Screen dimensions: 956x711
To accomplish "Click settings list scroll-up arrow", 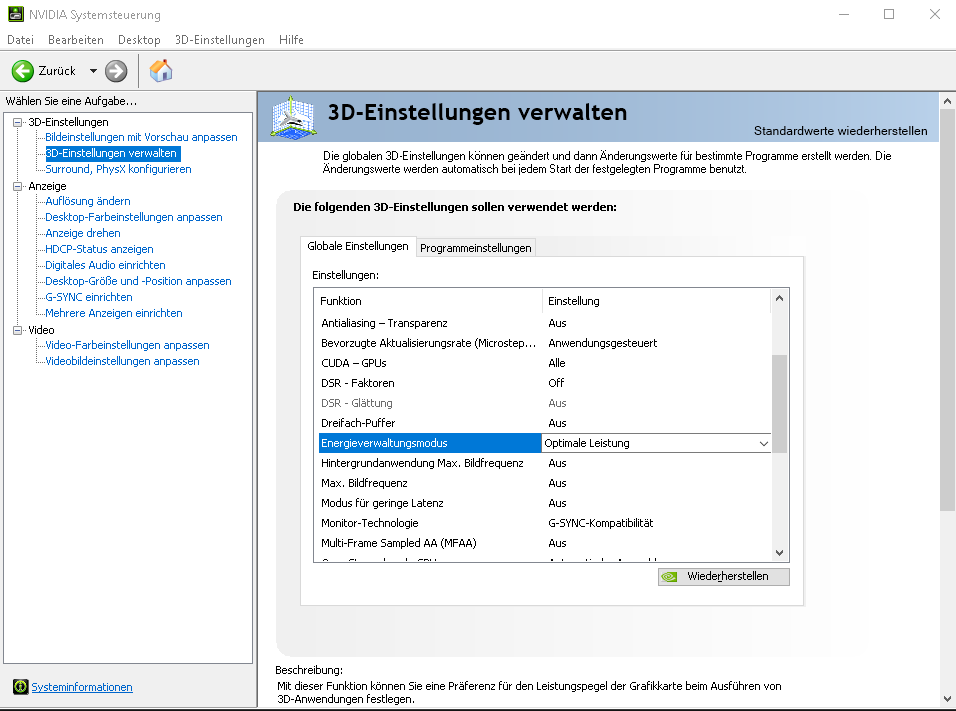I will (779, 298).
